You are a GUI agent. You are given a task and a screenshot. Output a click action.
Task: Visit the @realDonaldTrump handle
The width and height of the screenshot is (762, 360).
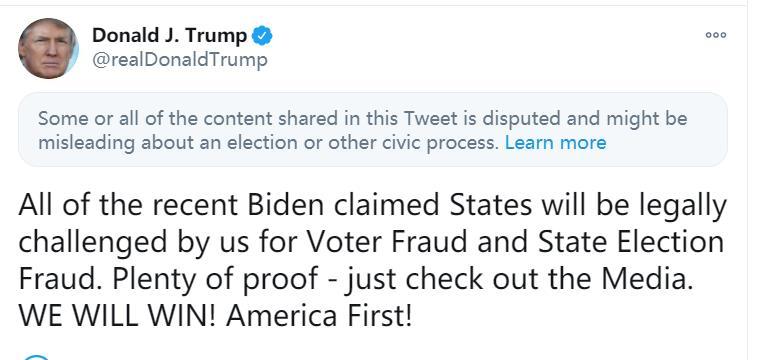pyautogui.click(x=179, y=60)
